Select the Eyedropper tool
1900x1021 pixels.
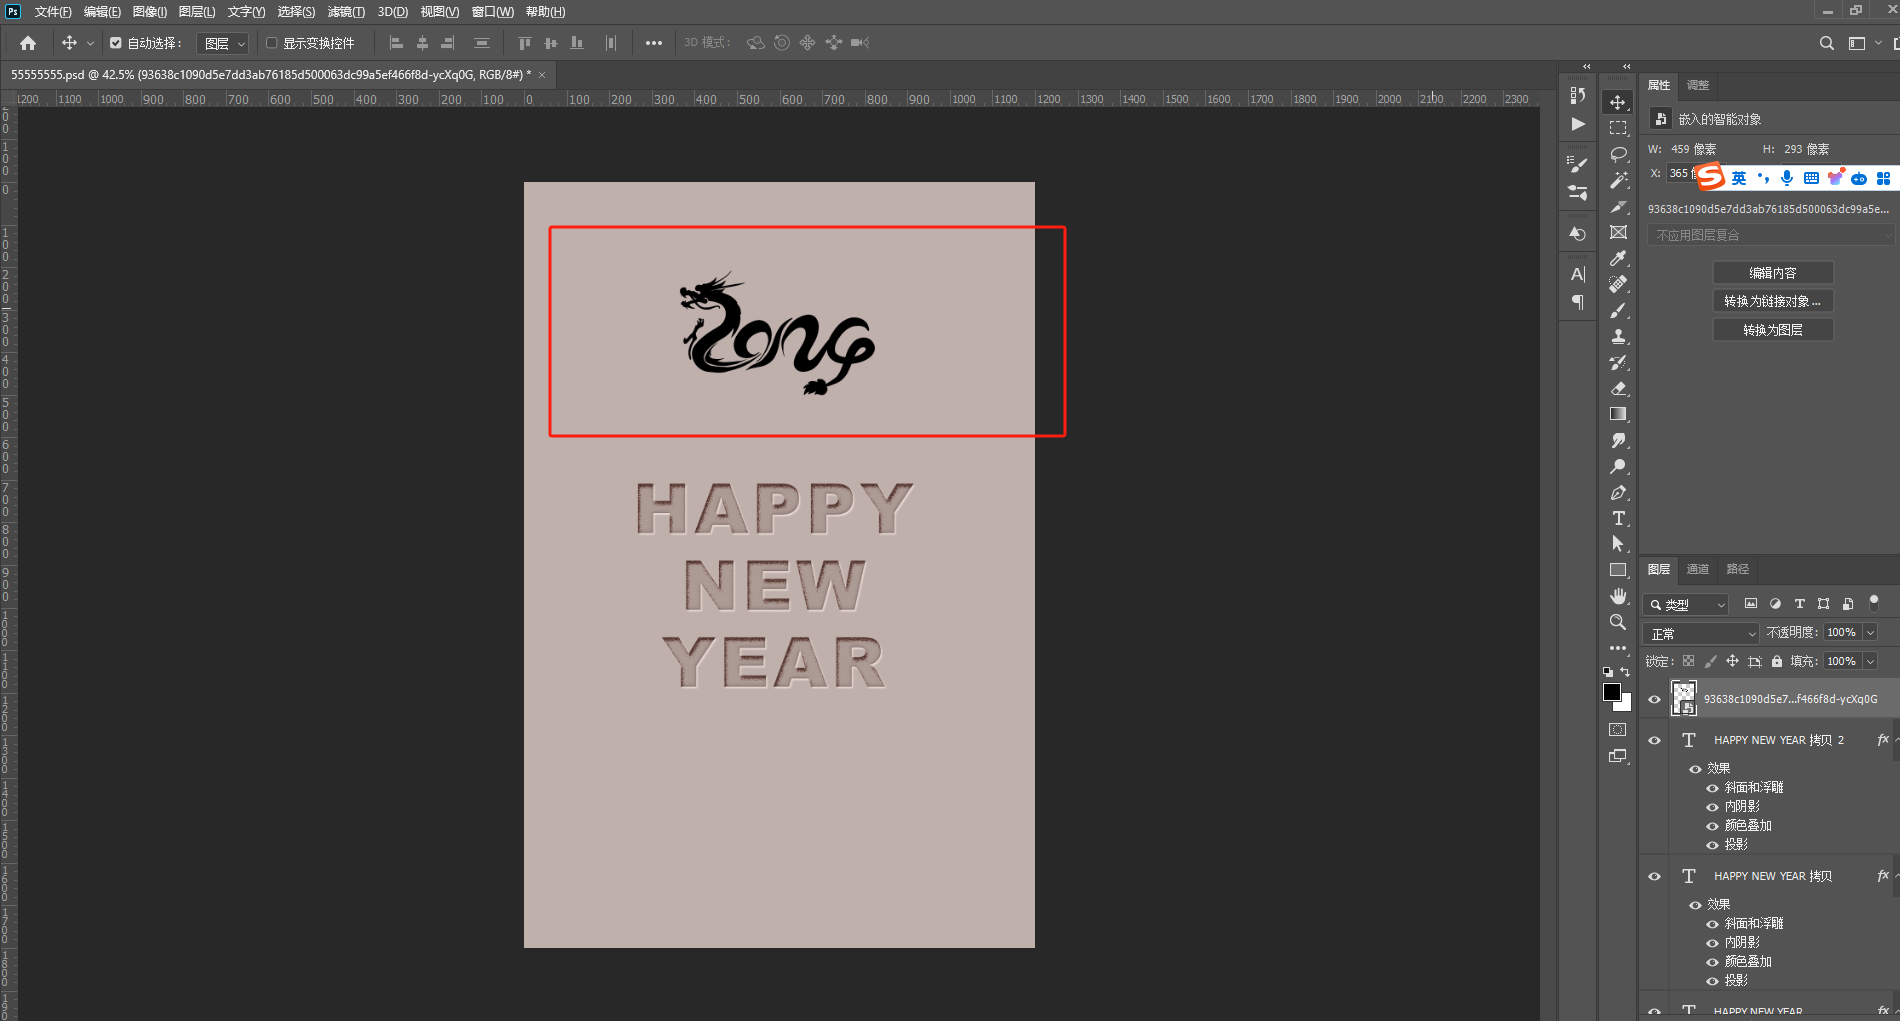pos(1618,258)
